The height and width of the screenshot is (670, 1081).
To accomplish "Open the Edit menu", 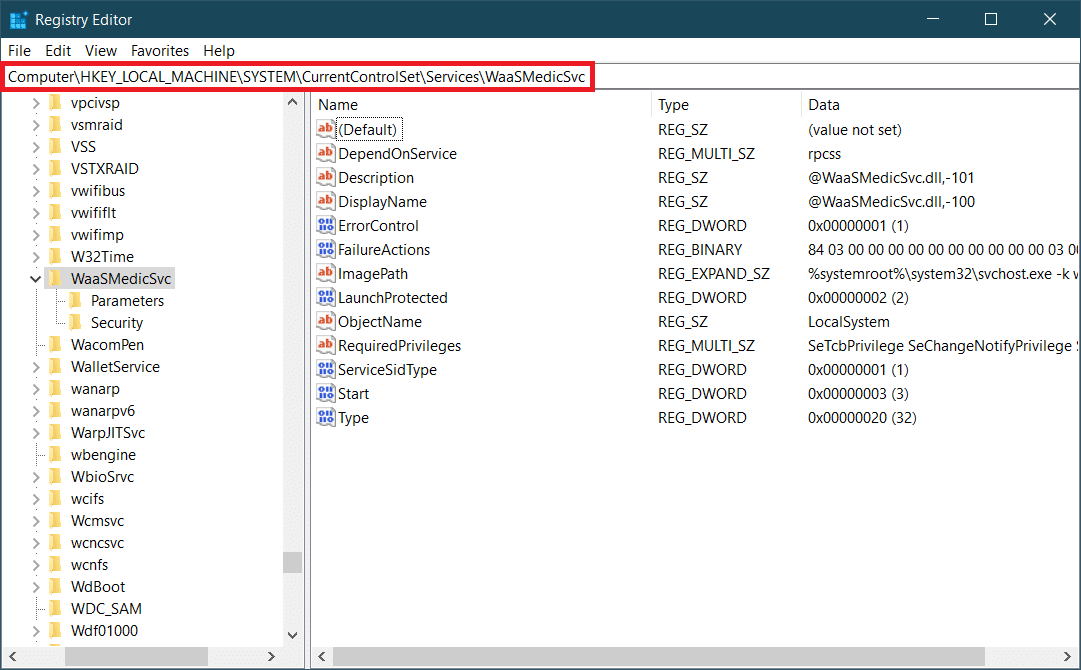I will (x=58, y=51).
